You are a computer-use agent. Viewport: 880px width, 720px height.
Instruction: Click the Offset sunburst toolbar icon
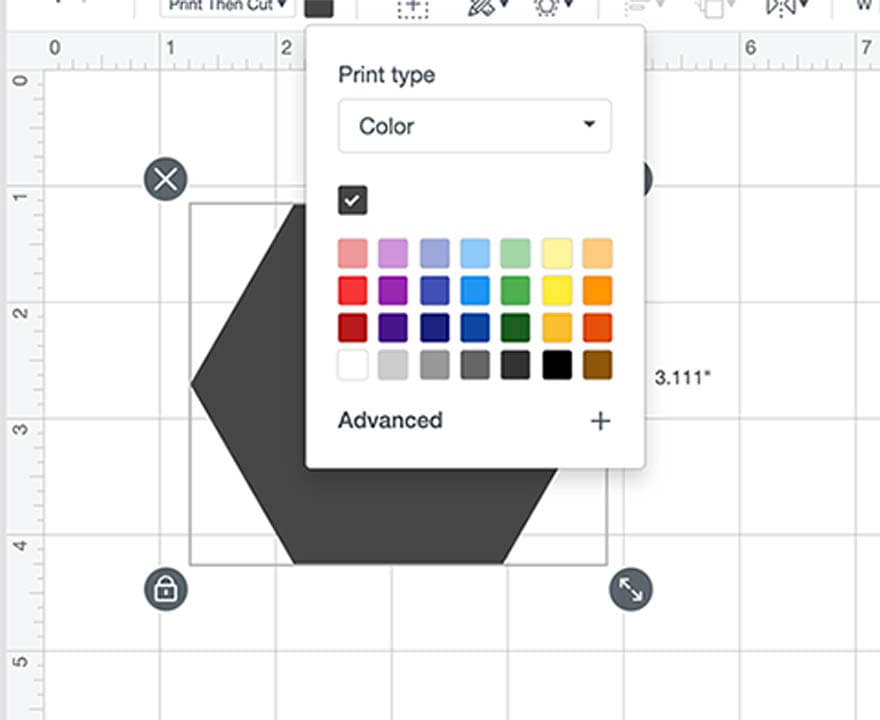point(547,8)
